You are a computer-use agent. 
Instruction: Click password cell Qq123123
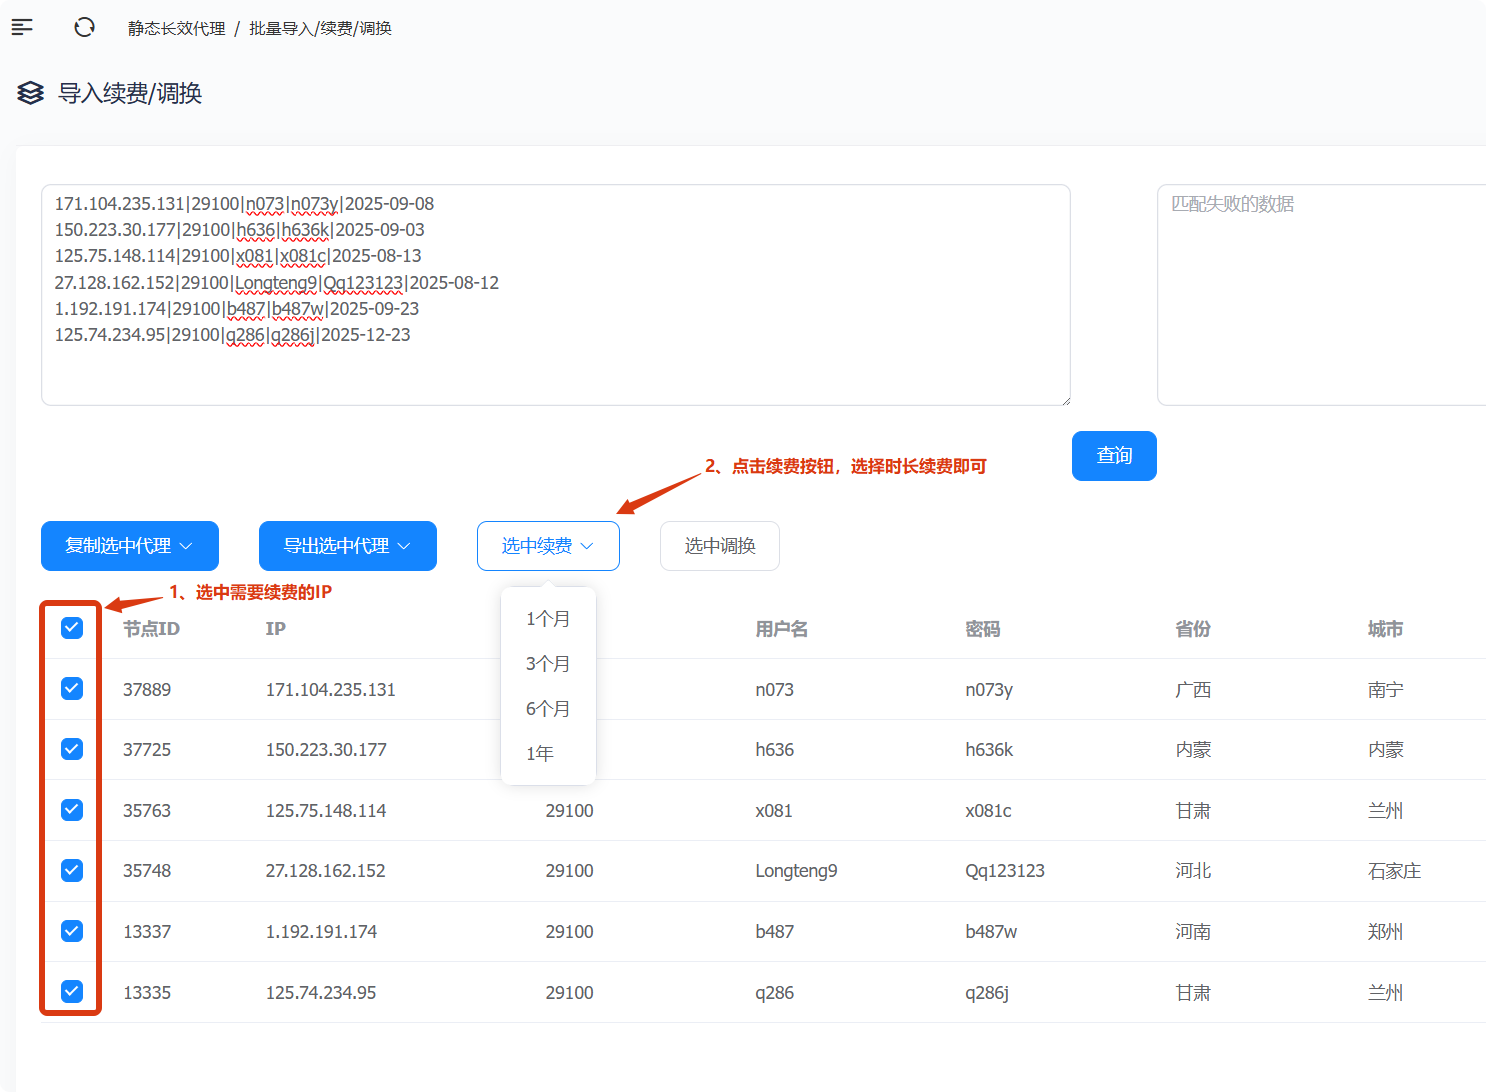click(1005, 871)
